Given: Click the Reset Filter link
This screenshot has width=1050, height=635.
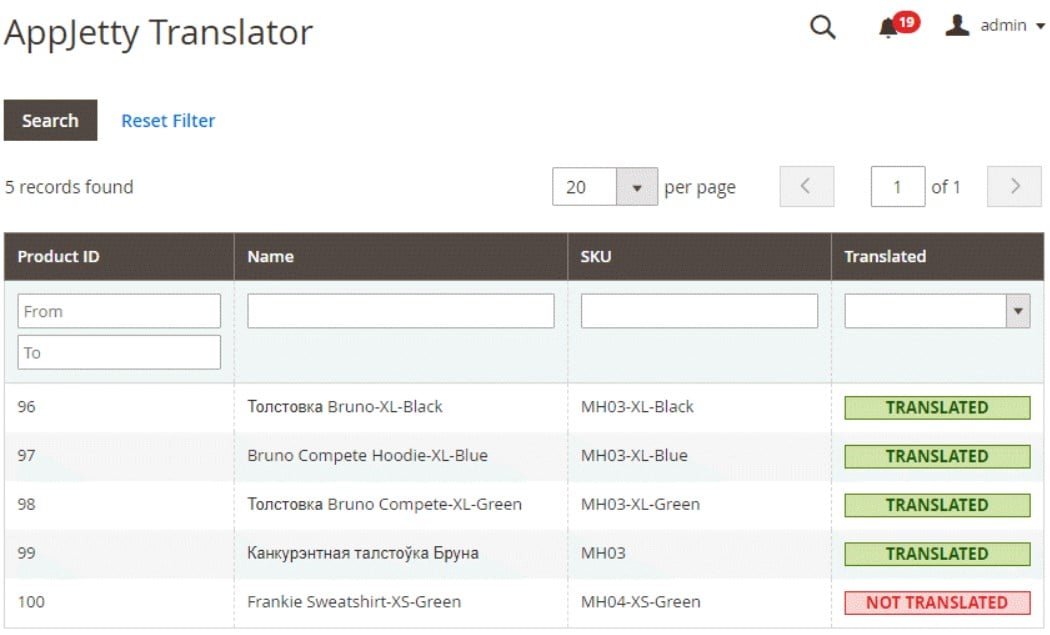Looking at the screenshot, I should pyautogui.click(x=168, y=121).
